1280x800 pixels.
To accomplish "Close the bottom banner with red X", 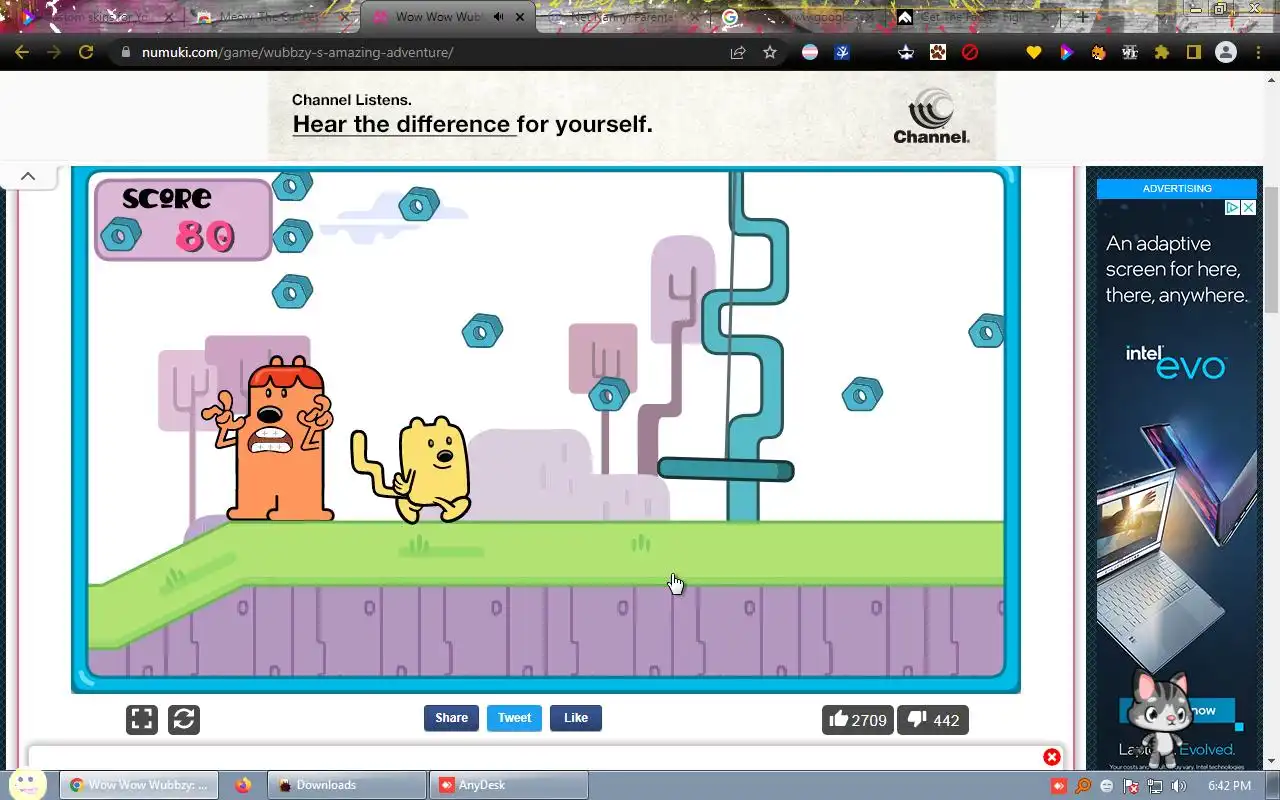I will [1052, 757].
